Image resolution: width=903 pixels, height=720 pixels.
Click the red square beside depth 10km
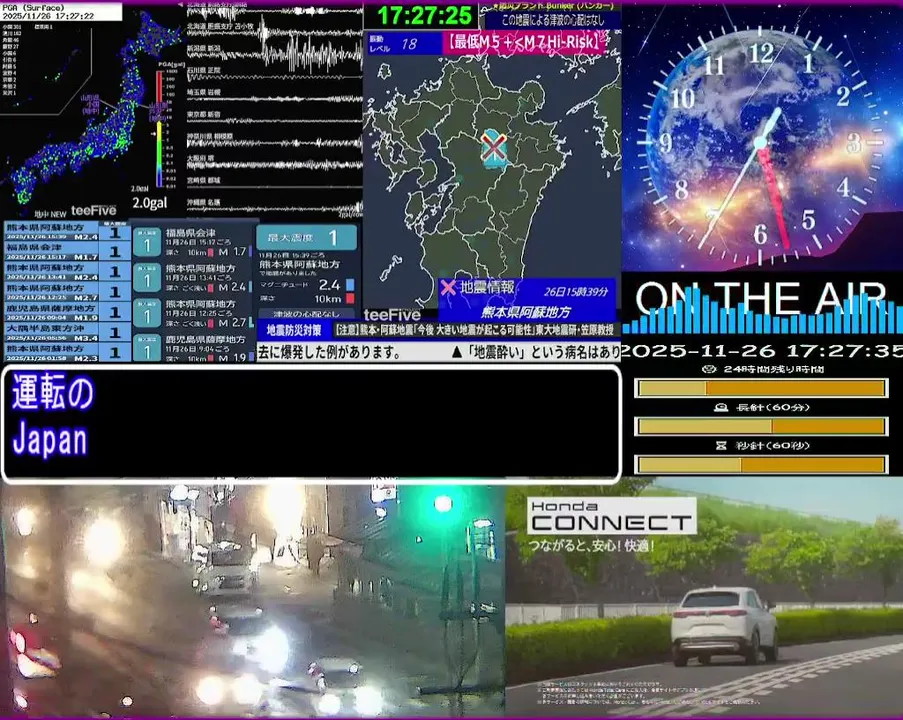tap(350, 298)
